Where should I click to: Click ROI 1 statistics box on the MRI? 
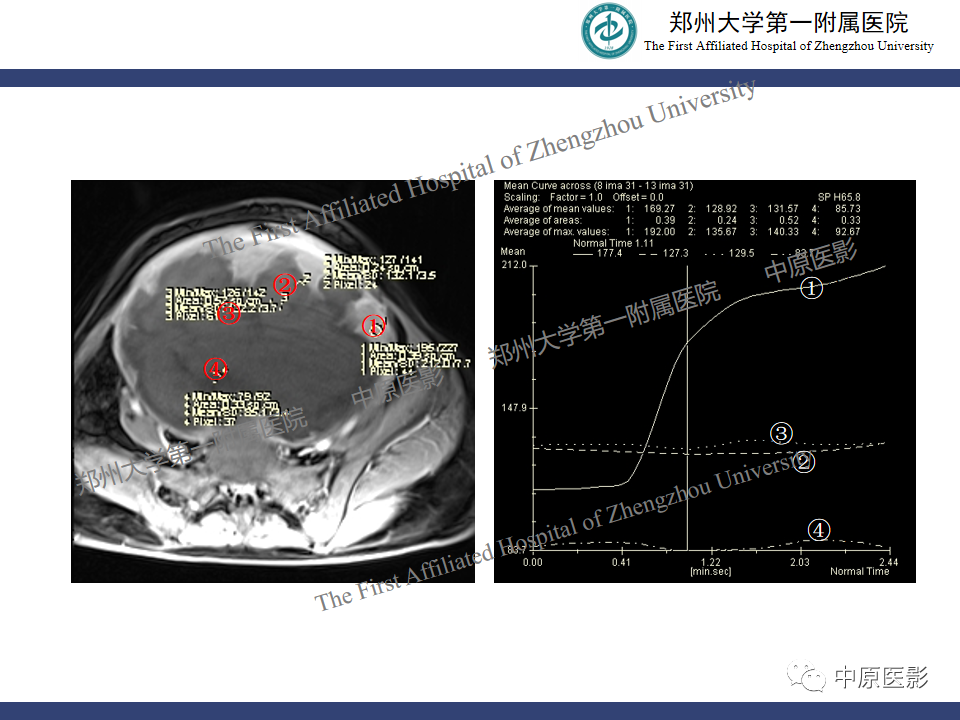point(416,359)
